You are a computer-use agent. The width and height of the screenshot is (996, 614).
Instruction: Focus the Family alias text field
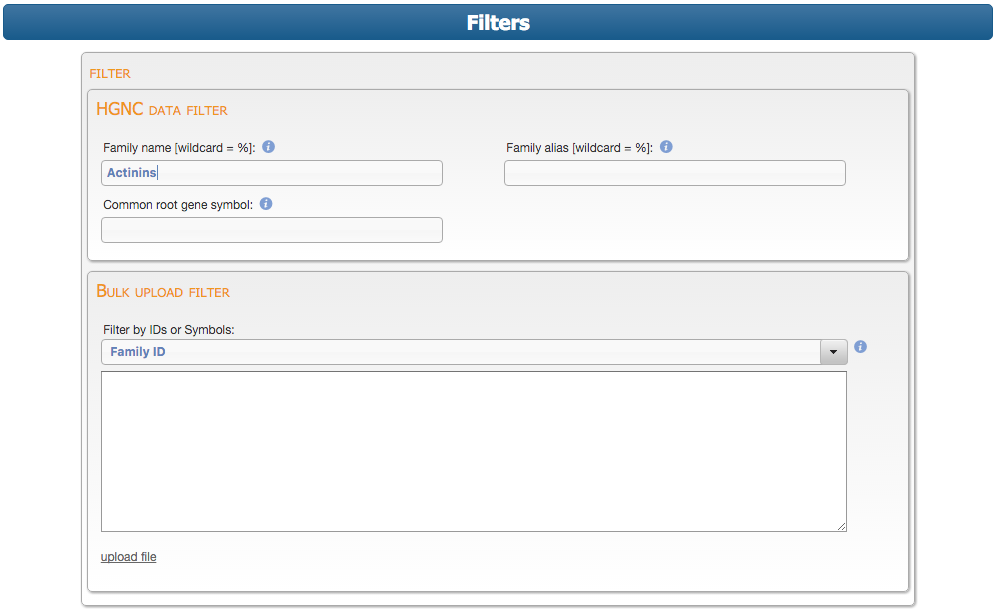coord(675,173)
